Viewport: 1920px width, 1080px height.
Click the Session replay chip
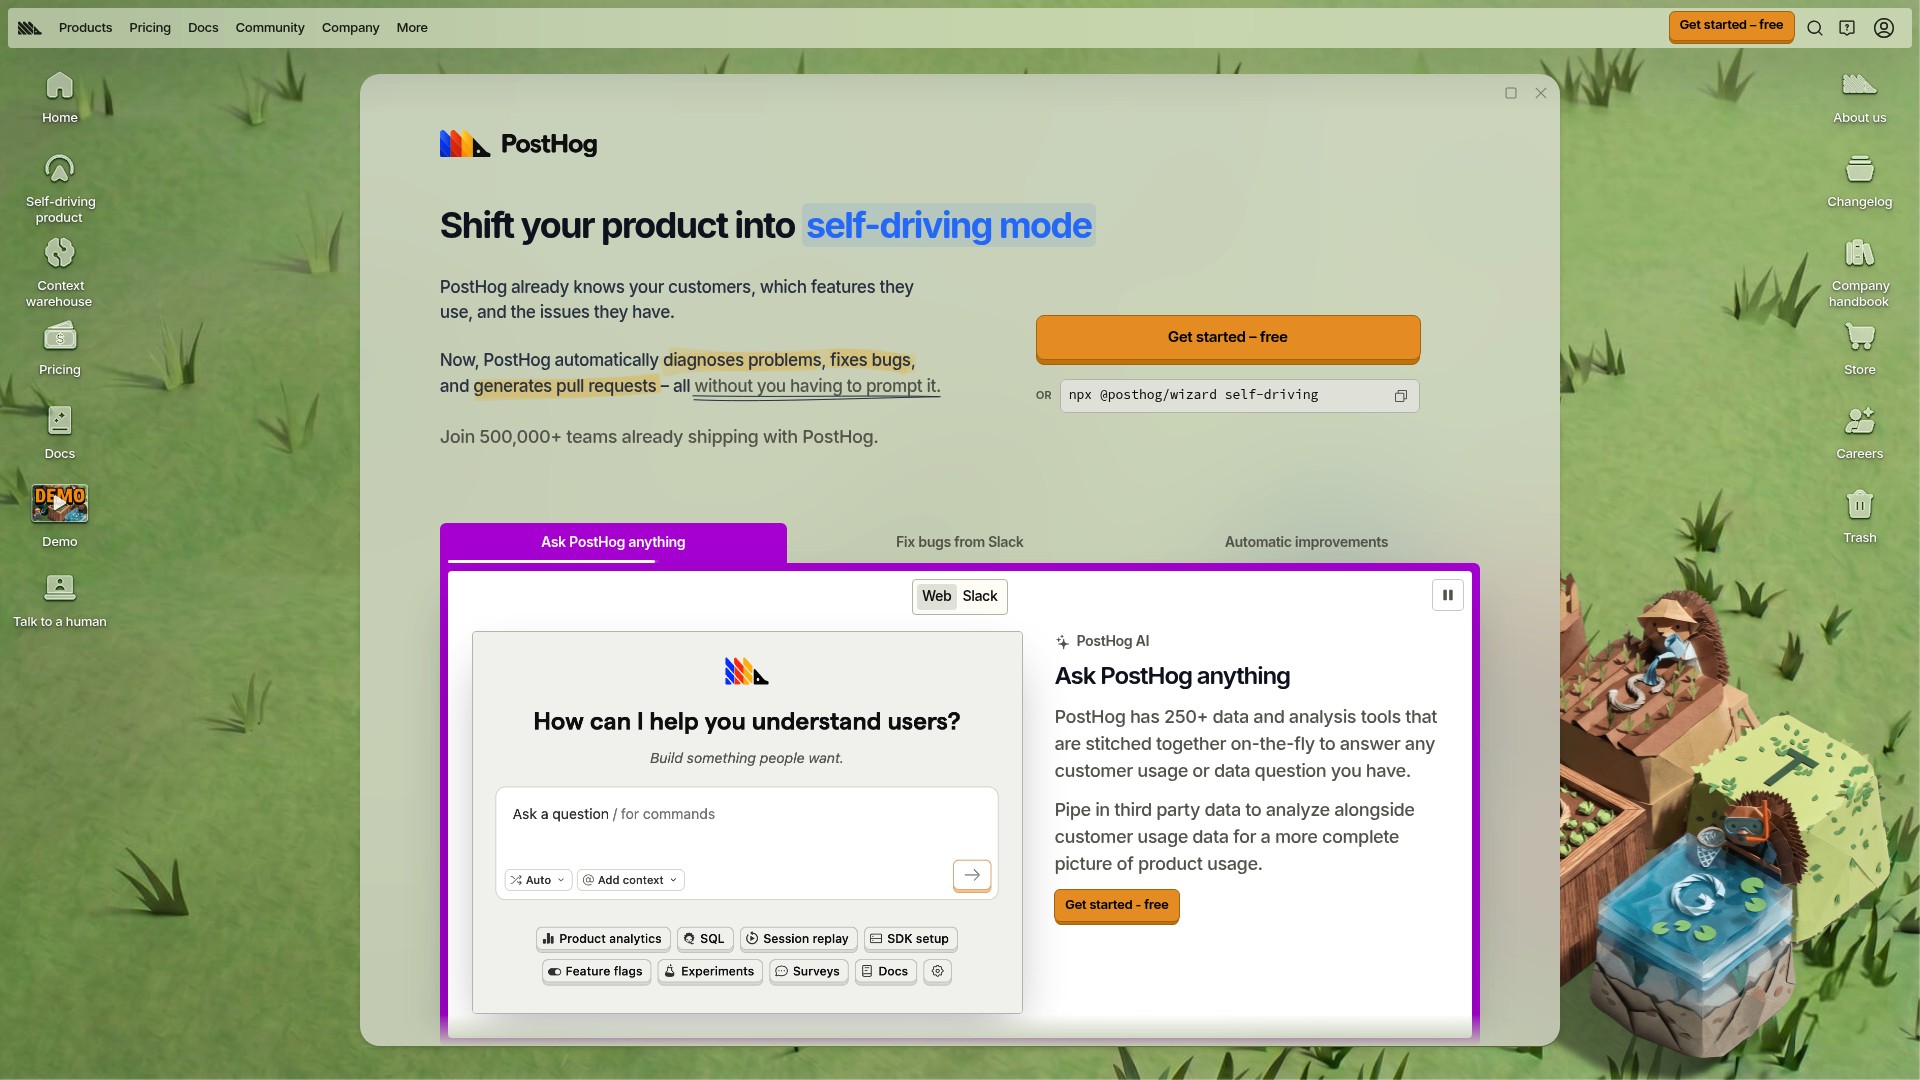(799, 939)
